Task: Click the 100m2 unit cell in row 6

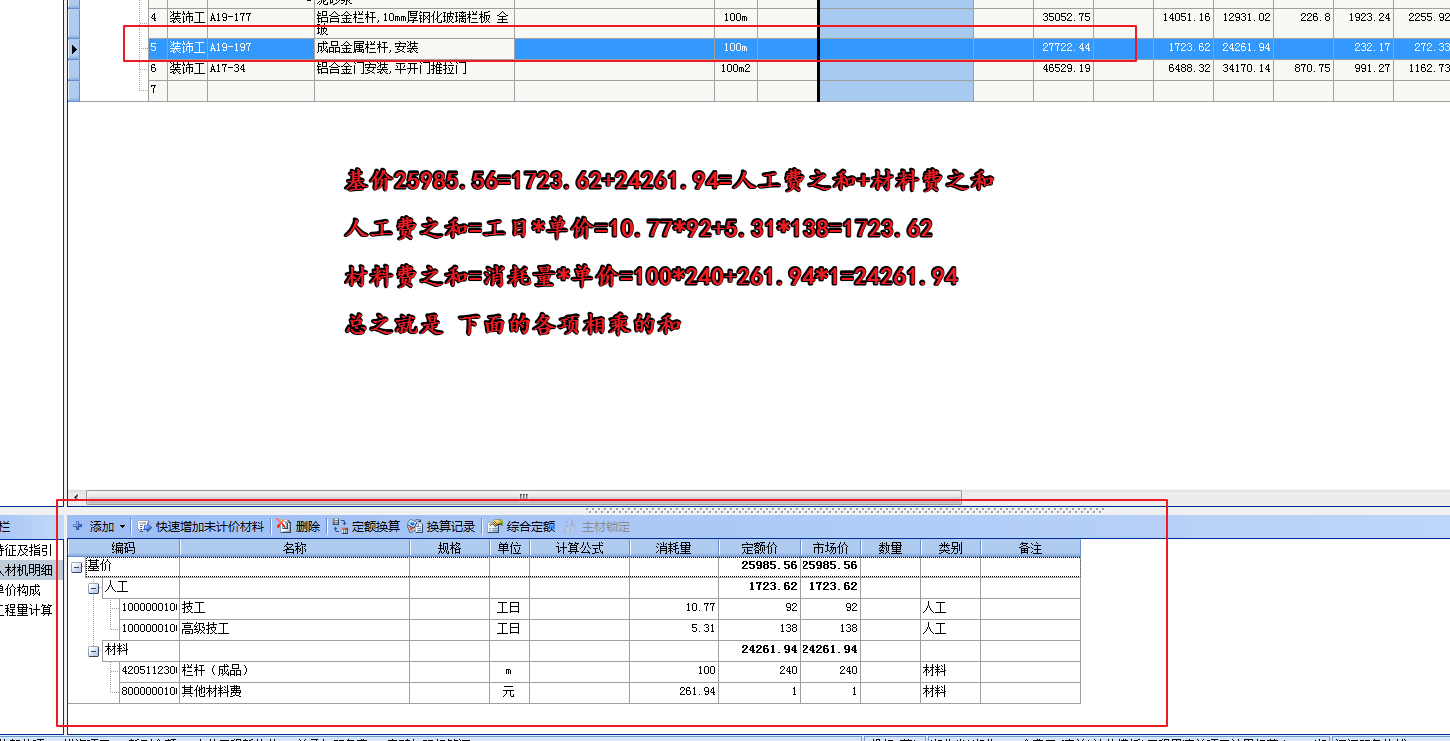Action: coord(736,69)
